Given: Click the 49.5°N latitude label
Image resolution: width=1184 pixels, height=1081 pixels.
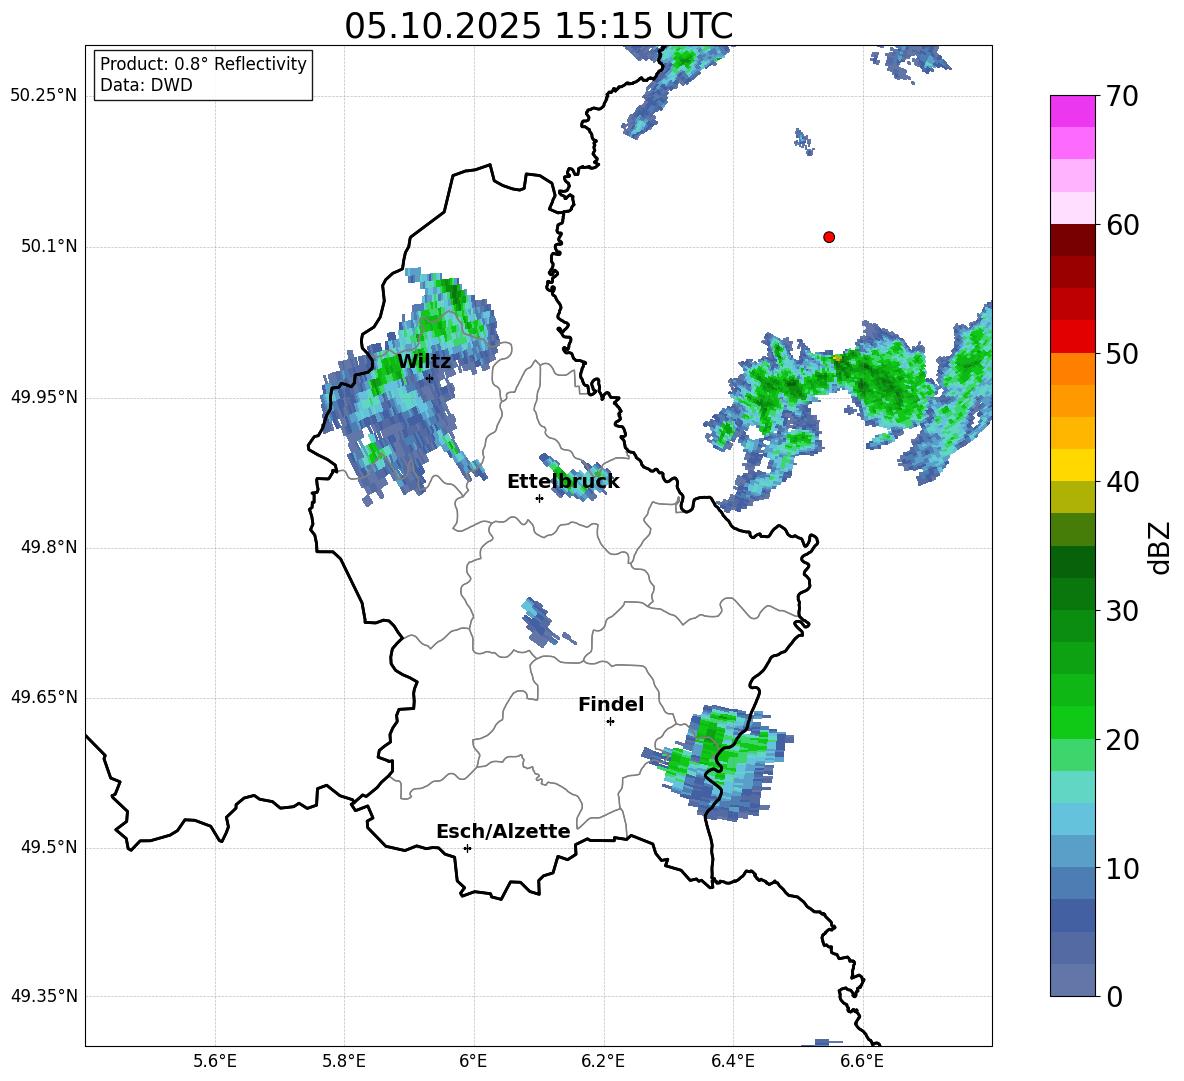Looking at the screenshot, I should coord(48,847).
